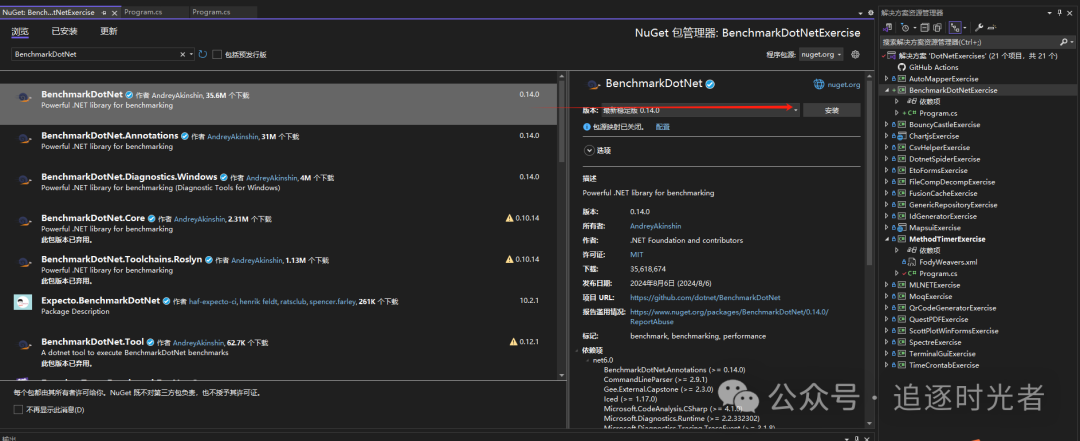Viewport: 1080px width, 441px height.
Task: Open the Program.cs tab adjacent to NuGet tab
Action: point(153,12)
